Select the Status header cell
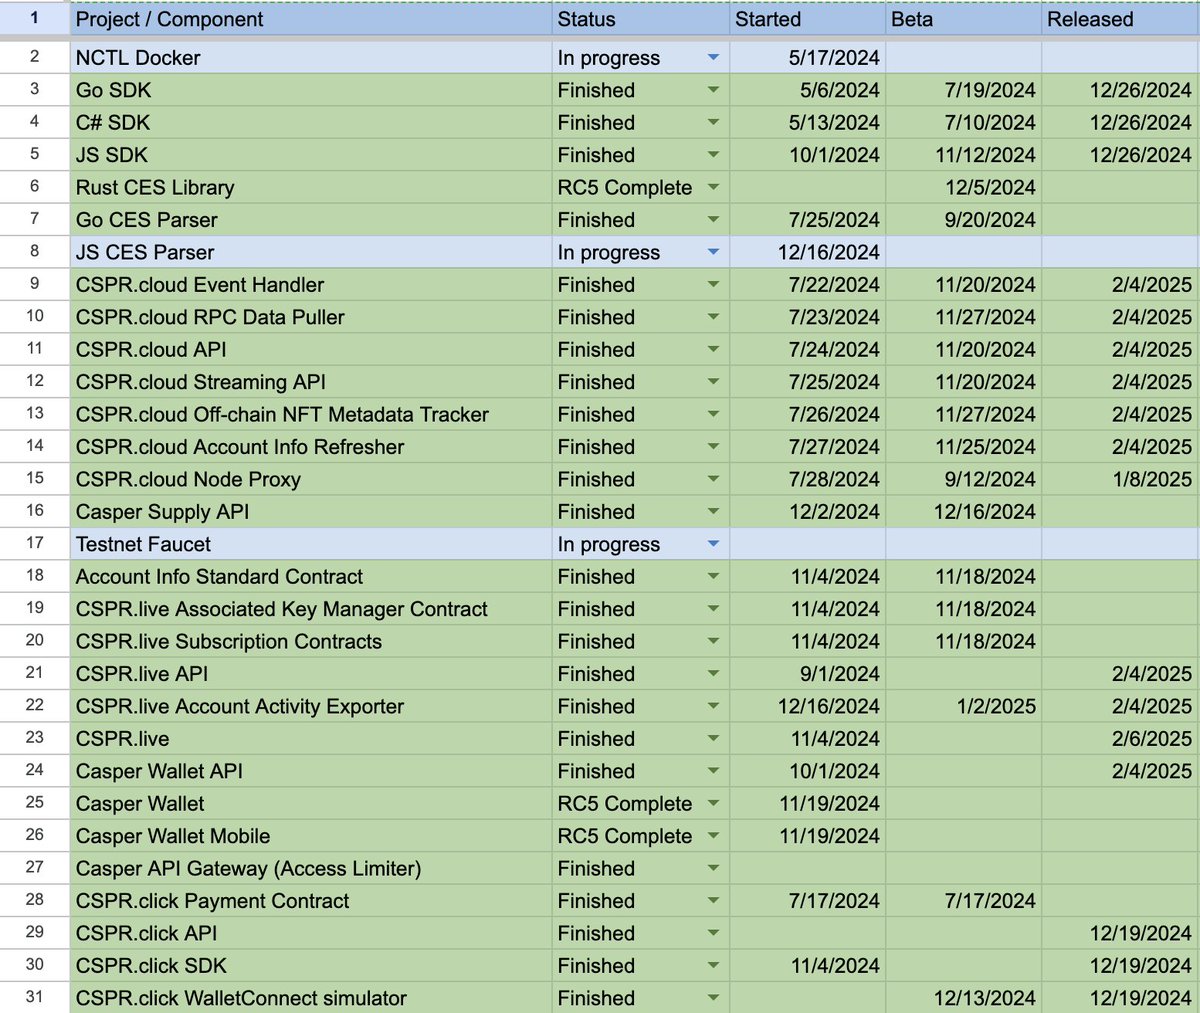The image size is (1200, 1013). click(640, 19)
